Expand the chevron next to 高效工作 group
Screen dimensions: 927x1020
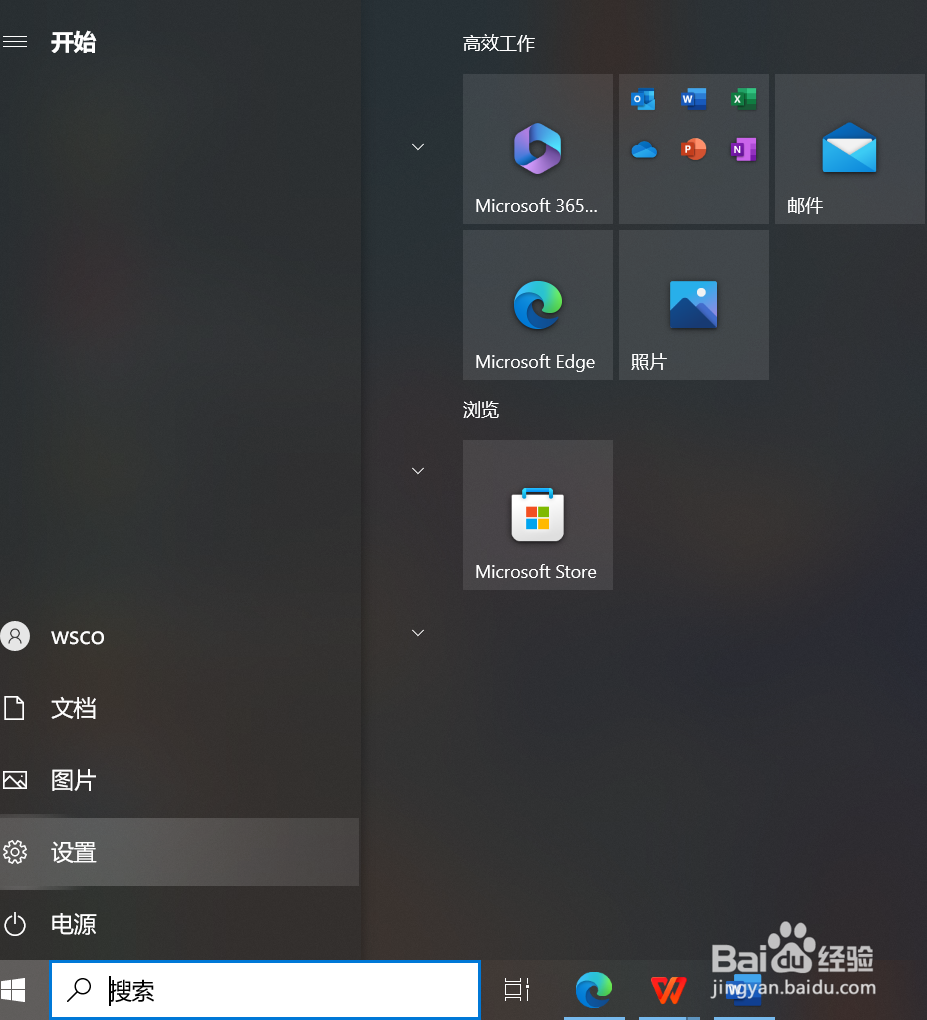(418, 147)
